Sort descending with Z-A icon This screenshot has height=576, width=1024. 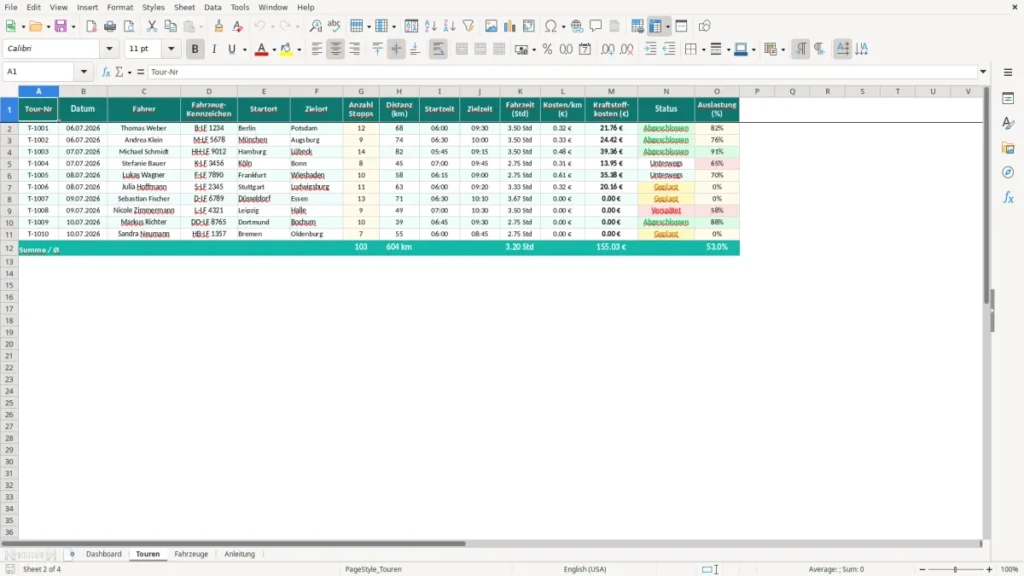[449, 26]
